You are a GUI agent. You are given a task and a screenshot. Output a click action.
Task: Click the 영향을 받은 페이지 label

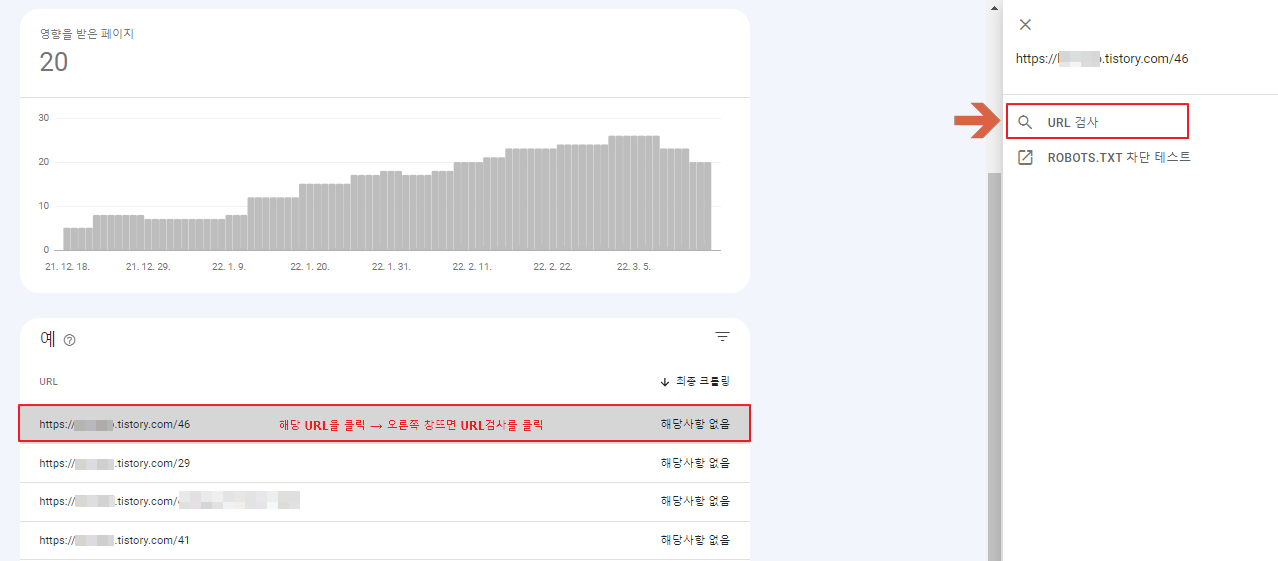(87, 34)
